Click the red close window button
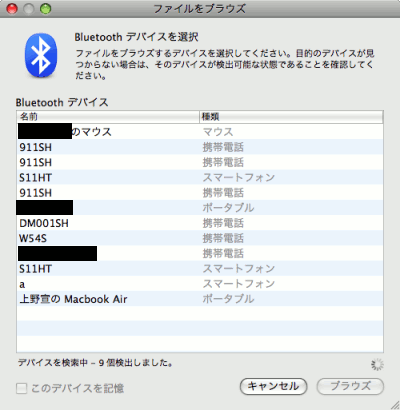This screenshot has width=400, height=410. [12, 9]
